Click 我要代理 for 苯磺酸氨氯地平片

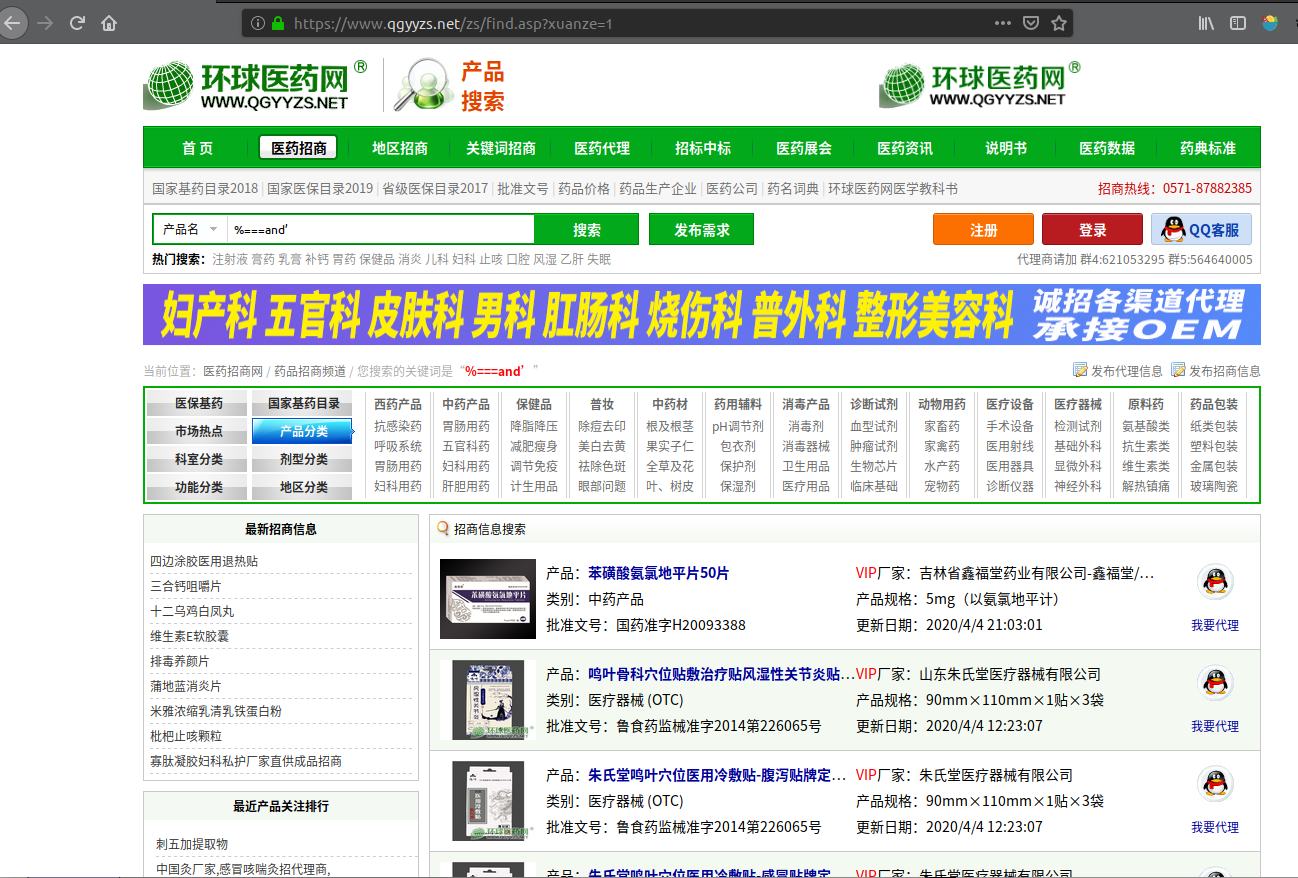1215,625
